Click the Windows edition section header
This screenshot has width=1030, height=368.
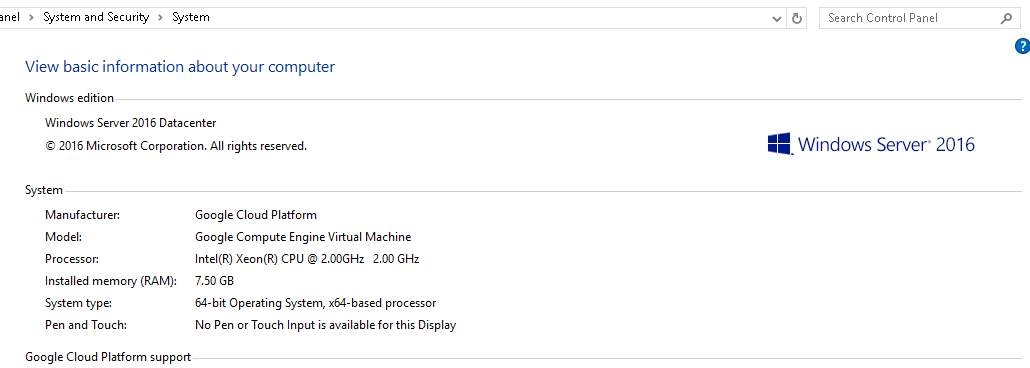(70, 98)
